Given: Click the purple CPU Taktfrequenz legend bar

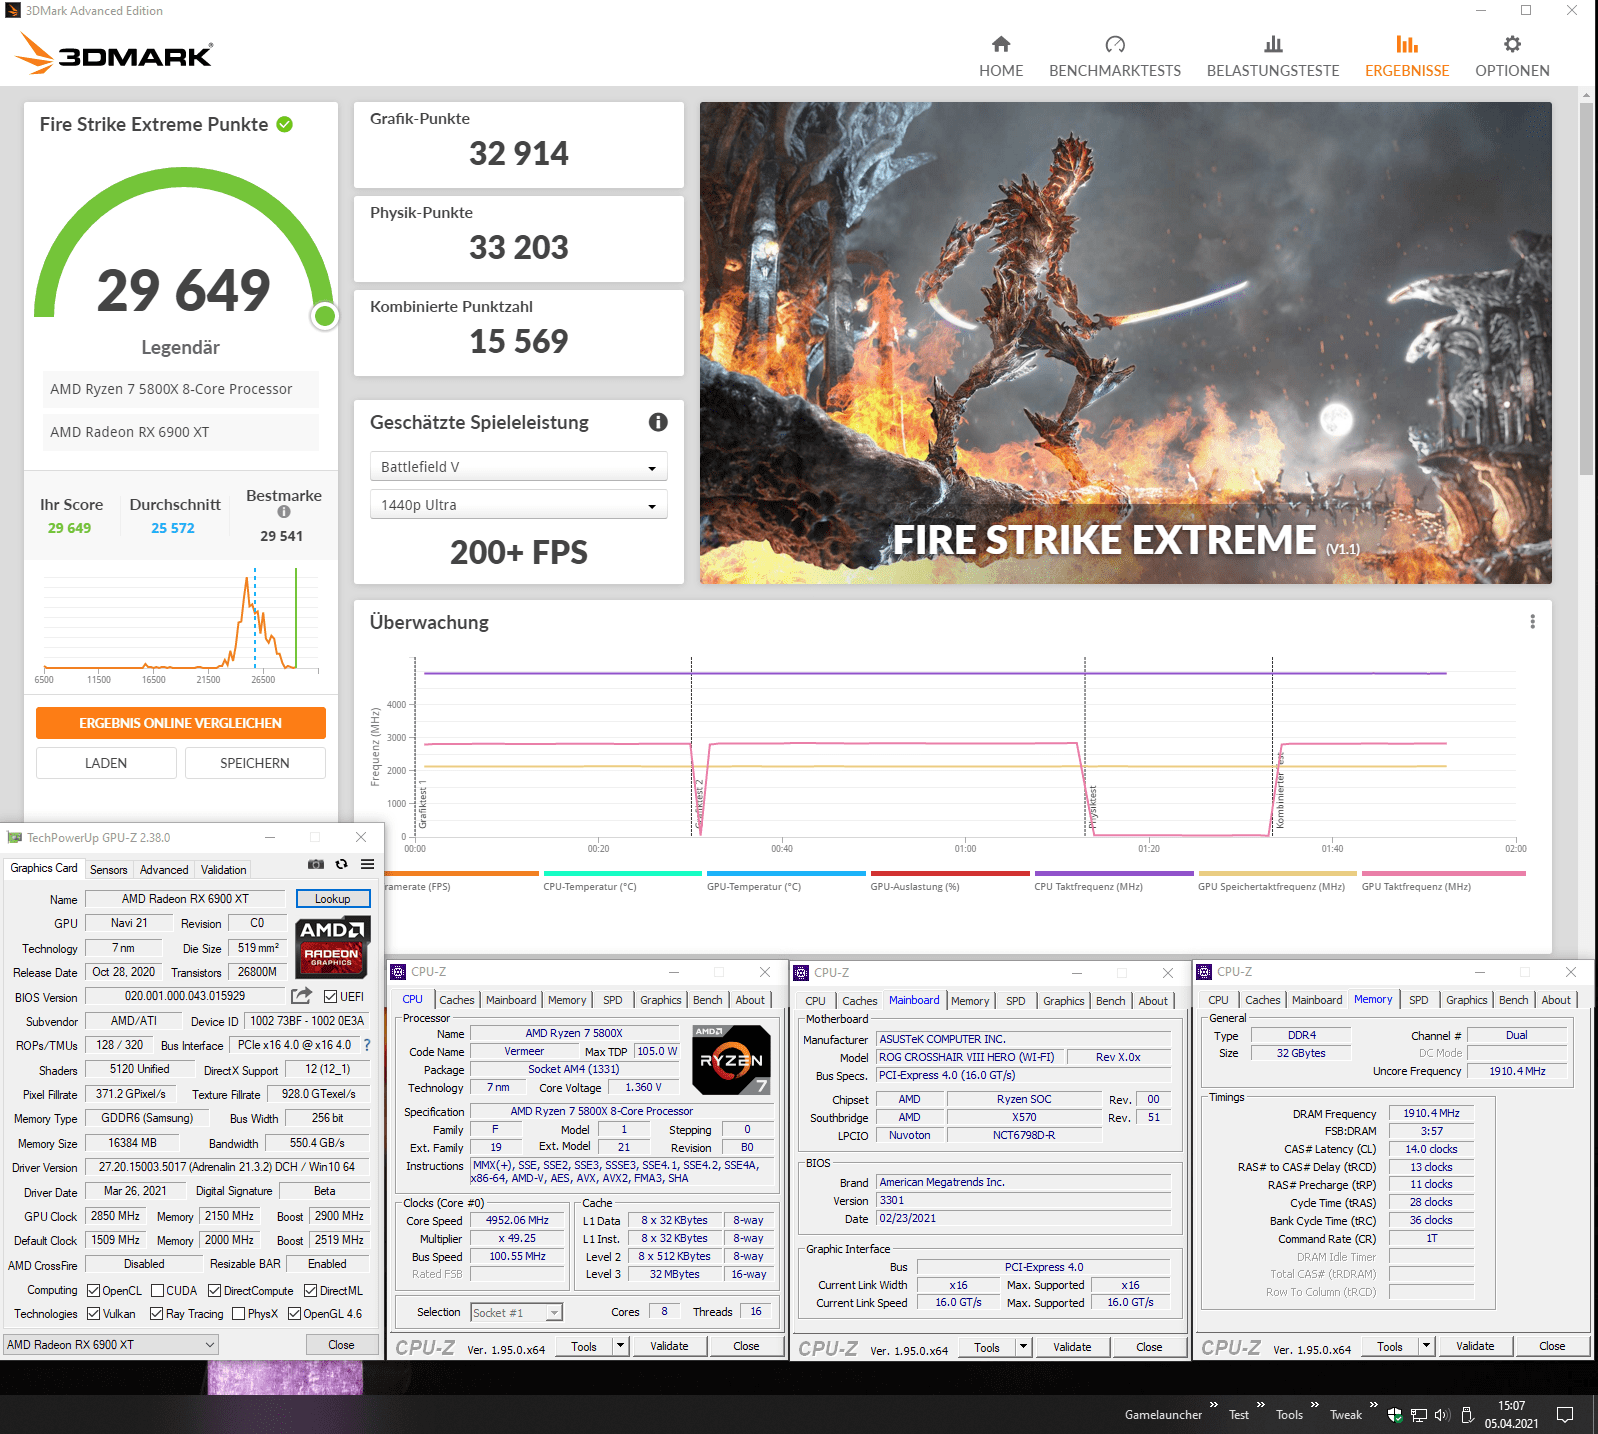Looking at the screenshot, I should tap(1114, 873).
